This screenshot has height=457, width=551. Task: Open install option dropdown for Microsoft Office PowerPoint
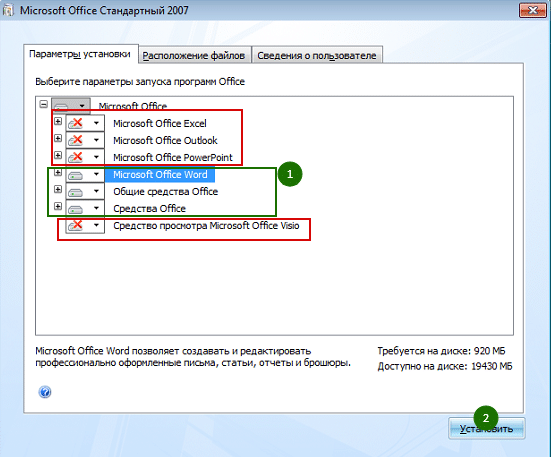coord(85,157)
